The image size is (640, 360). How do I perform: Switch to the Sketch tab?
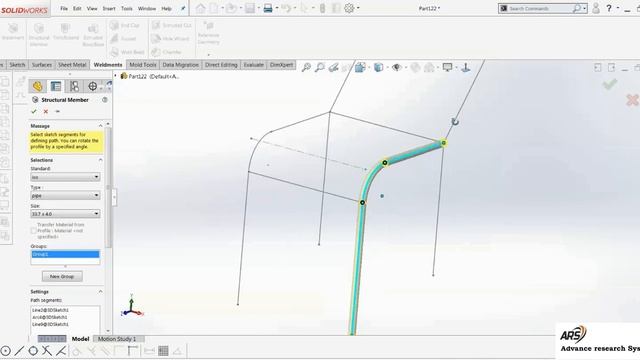(17, 65)
